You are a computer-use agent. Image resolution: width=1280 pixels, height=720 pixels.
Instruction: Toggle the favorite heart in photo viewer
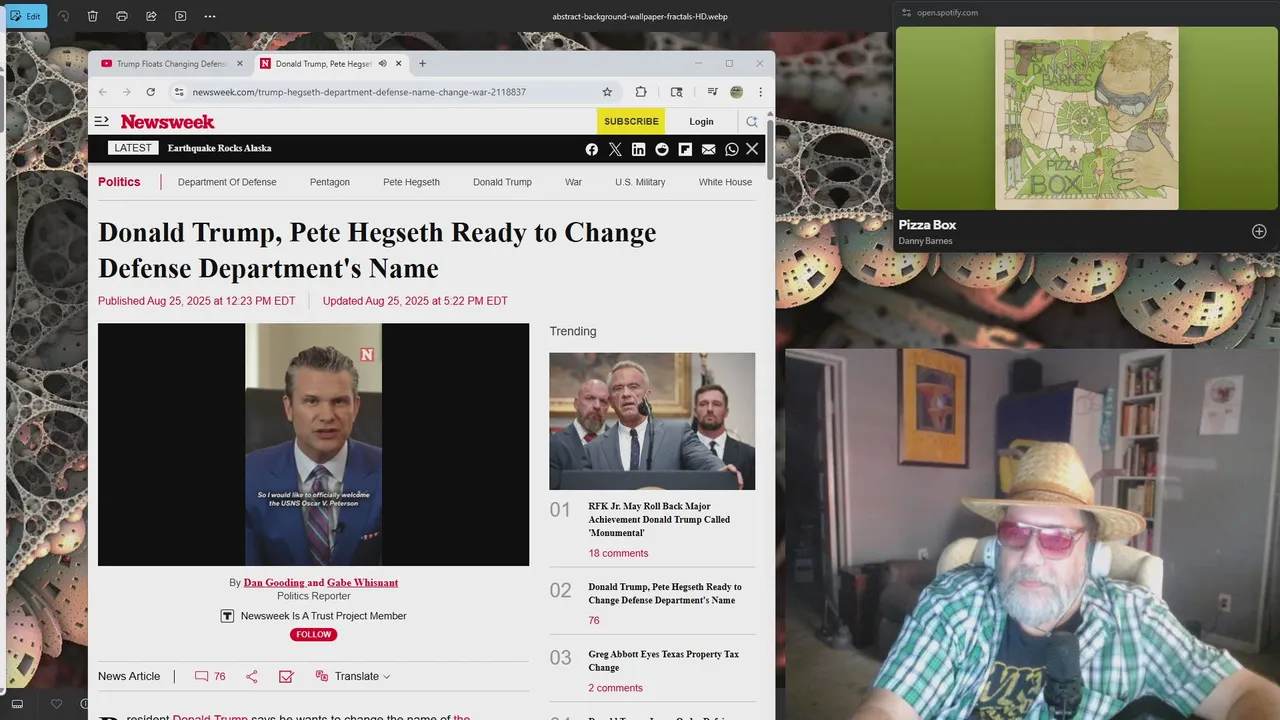pos(56,704)
